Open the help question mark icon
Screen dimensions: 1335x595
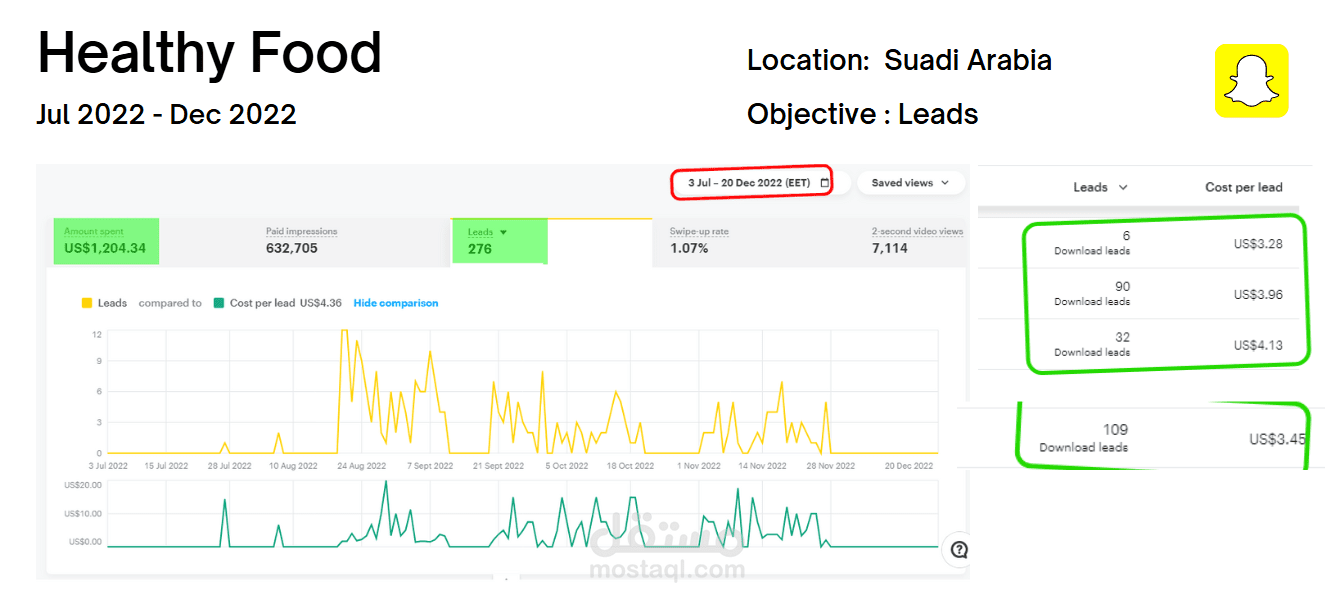point(959,549)
